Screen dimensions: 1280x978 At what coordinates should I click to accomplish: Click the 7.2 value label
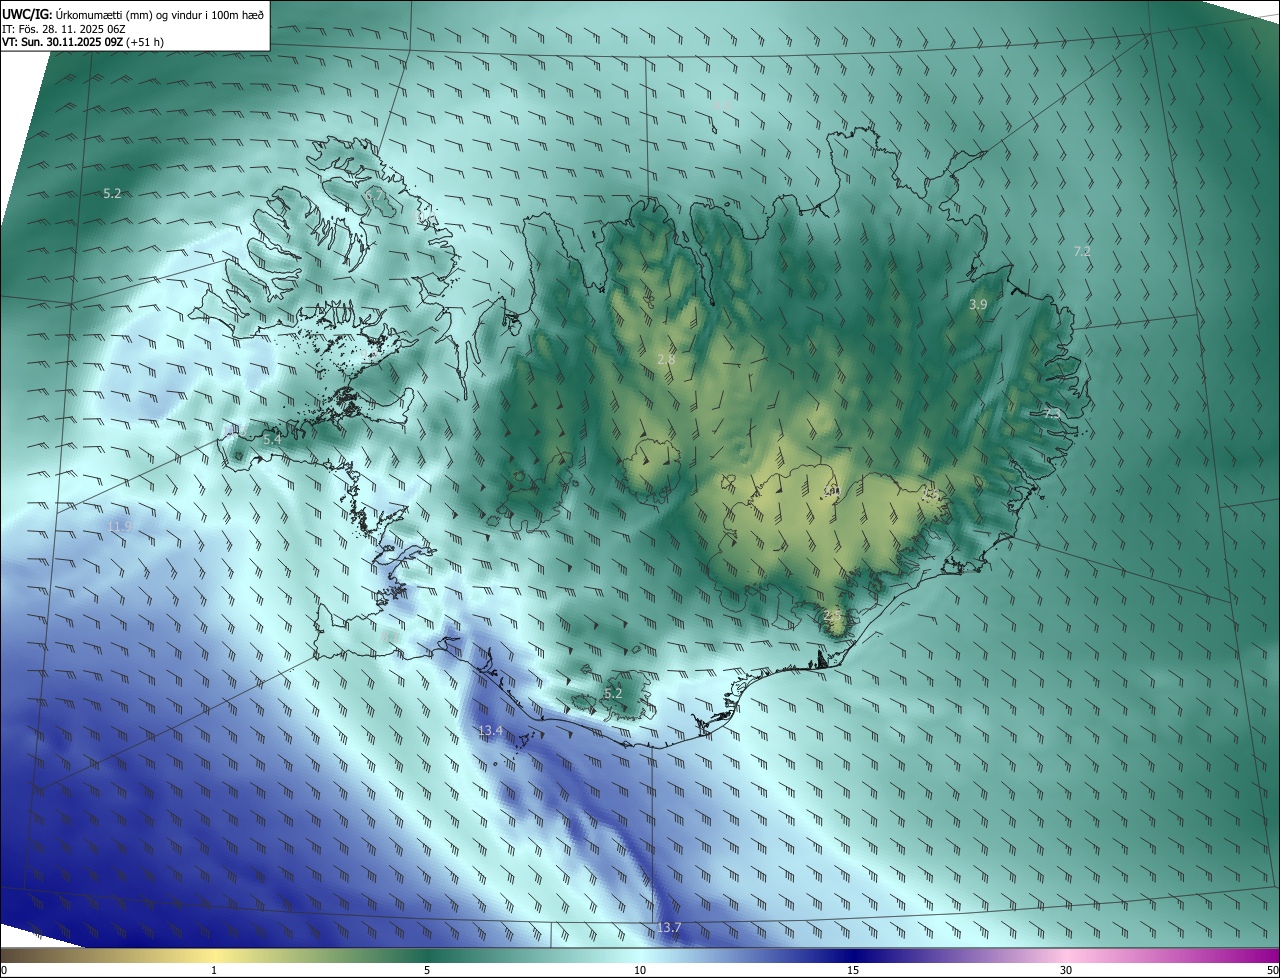[x=1082, y=251]
